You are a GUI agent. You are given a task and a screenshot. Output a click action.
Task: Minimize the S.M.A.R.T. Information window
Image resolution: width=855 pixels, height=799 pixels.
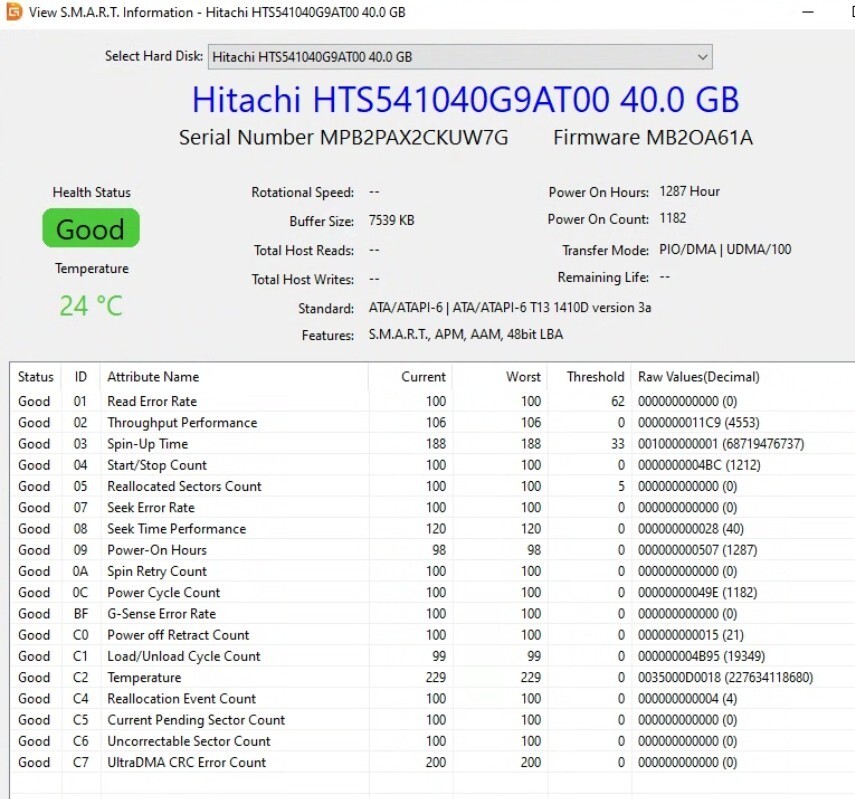click(x=808, y=11)
